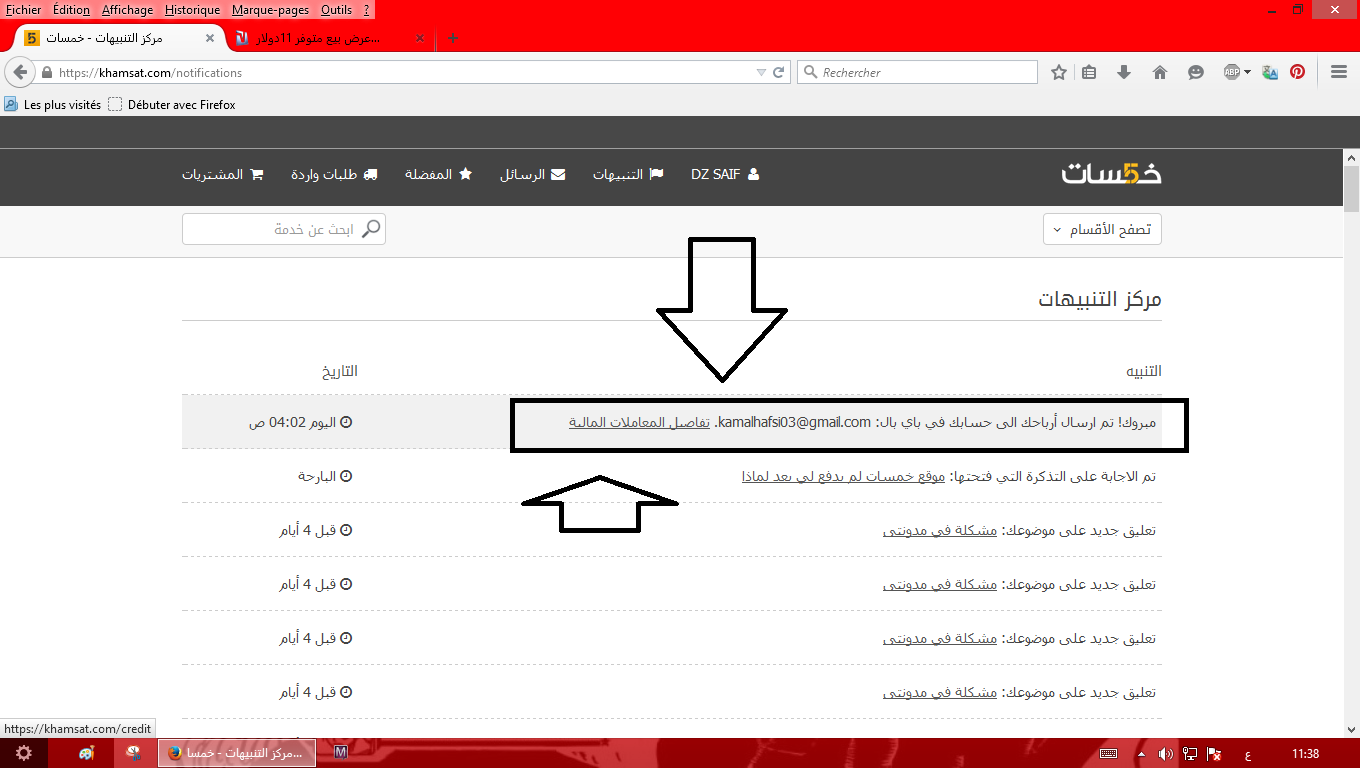1360x782 pixels.
Task: Open the Marque-pages menu
Action: point(270,9)
